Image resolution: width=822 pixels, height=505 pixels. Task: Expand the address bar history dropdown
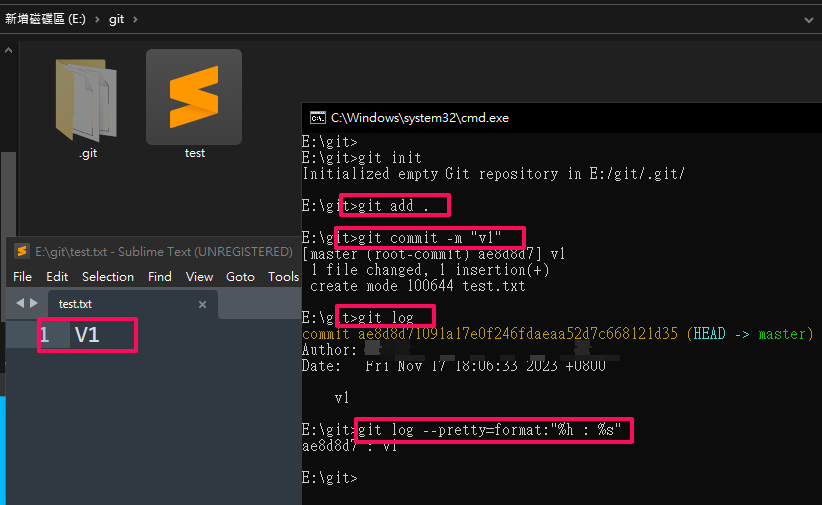point(809,20)
